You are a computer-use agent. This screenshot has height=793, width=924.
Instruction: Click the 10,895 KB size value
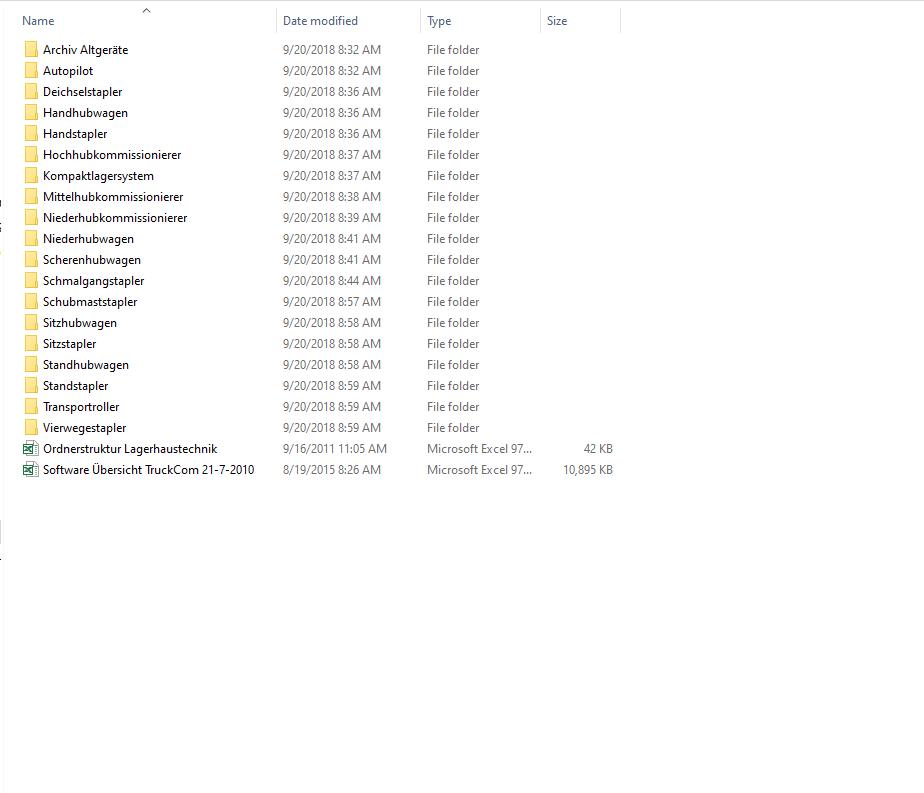[588, 470]
